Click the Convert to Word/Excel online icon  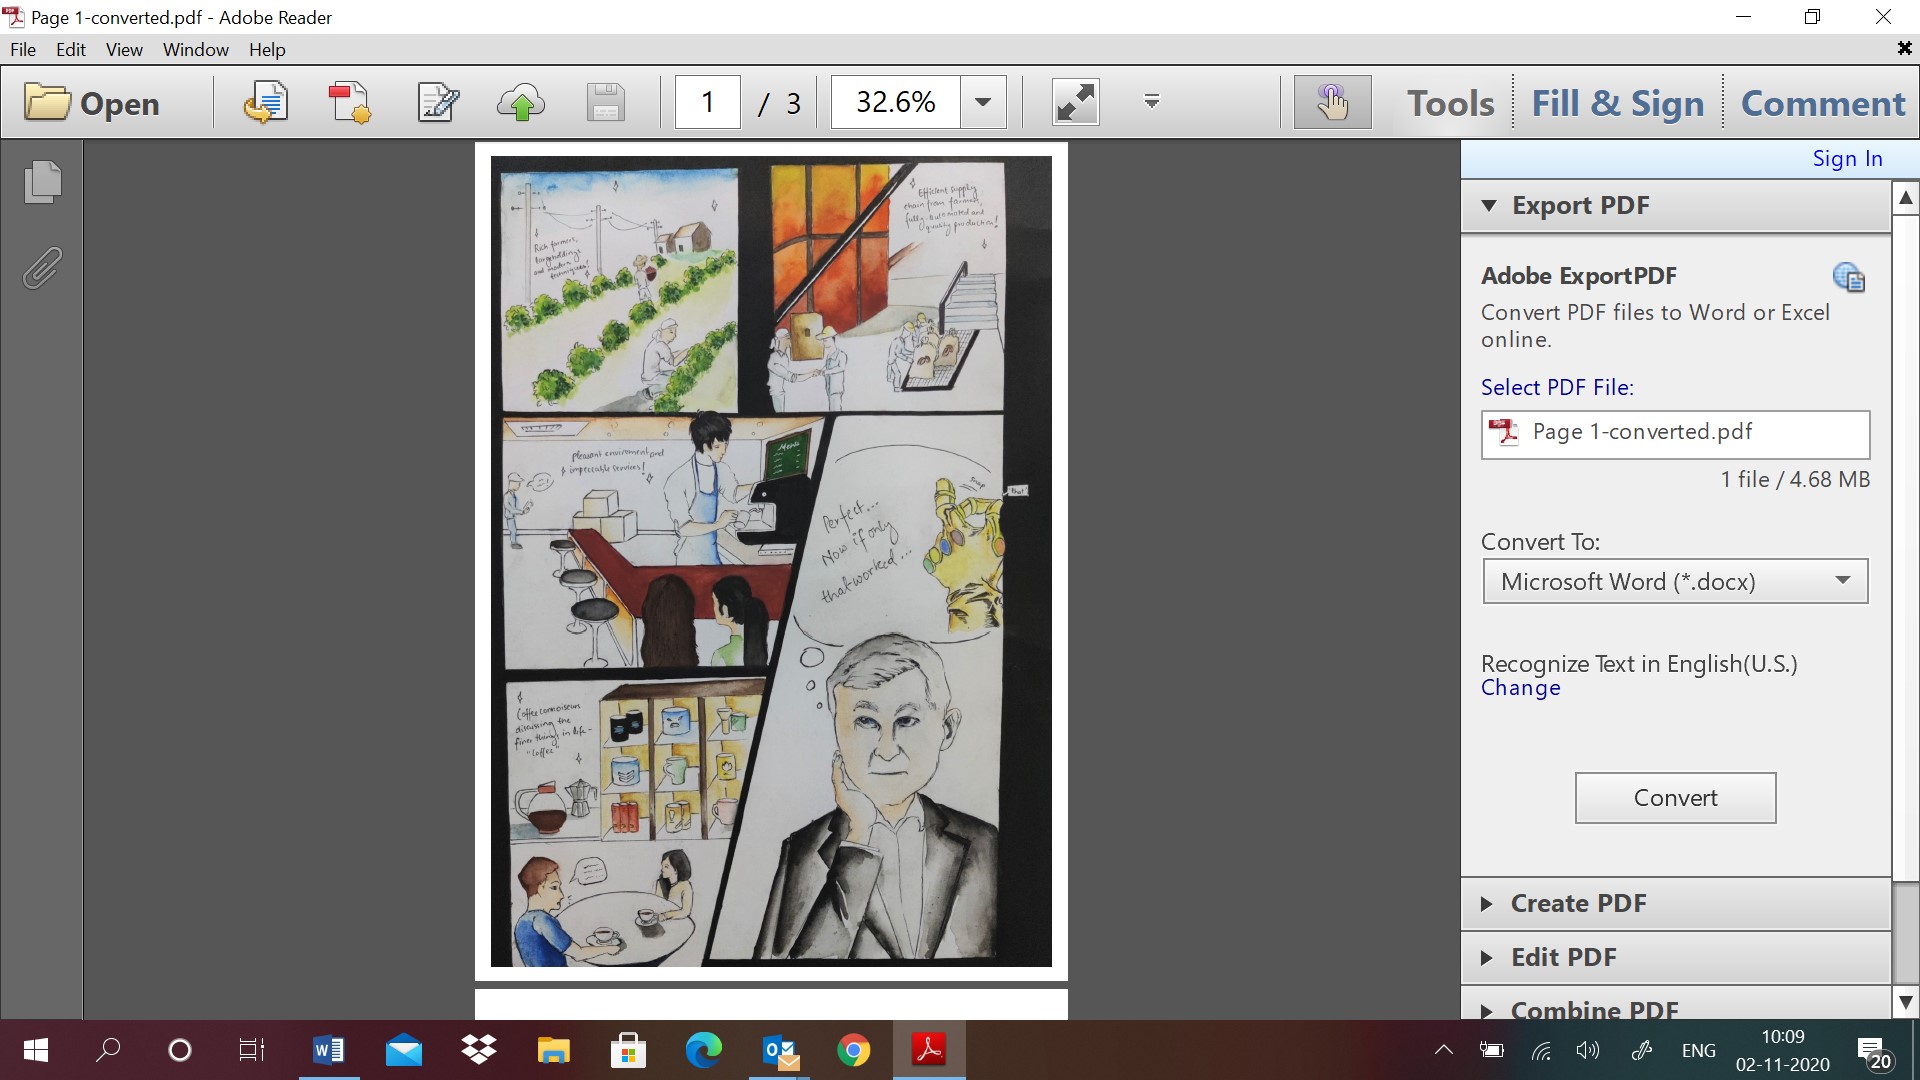tap(265, 103)
